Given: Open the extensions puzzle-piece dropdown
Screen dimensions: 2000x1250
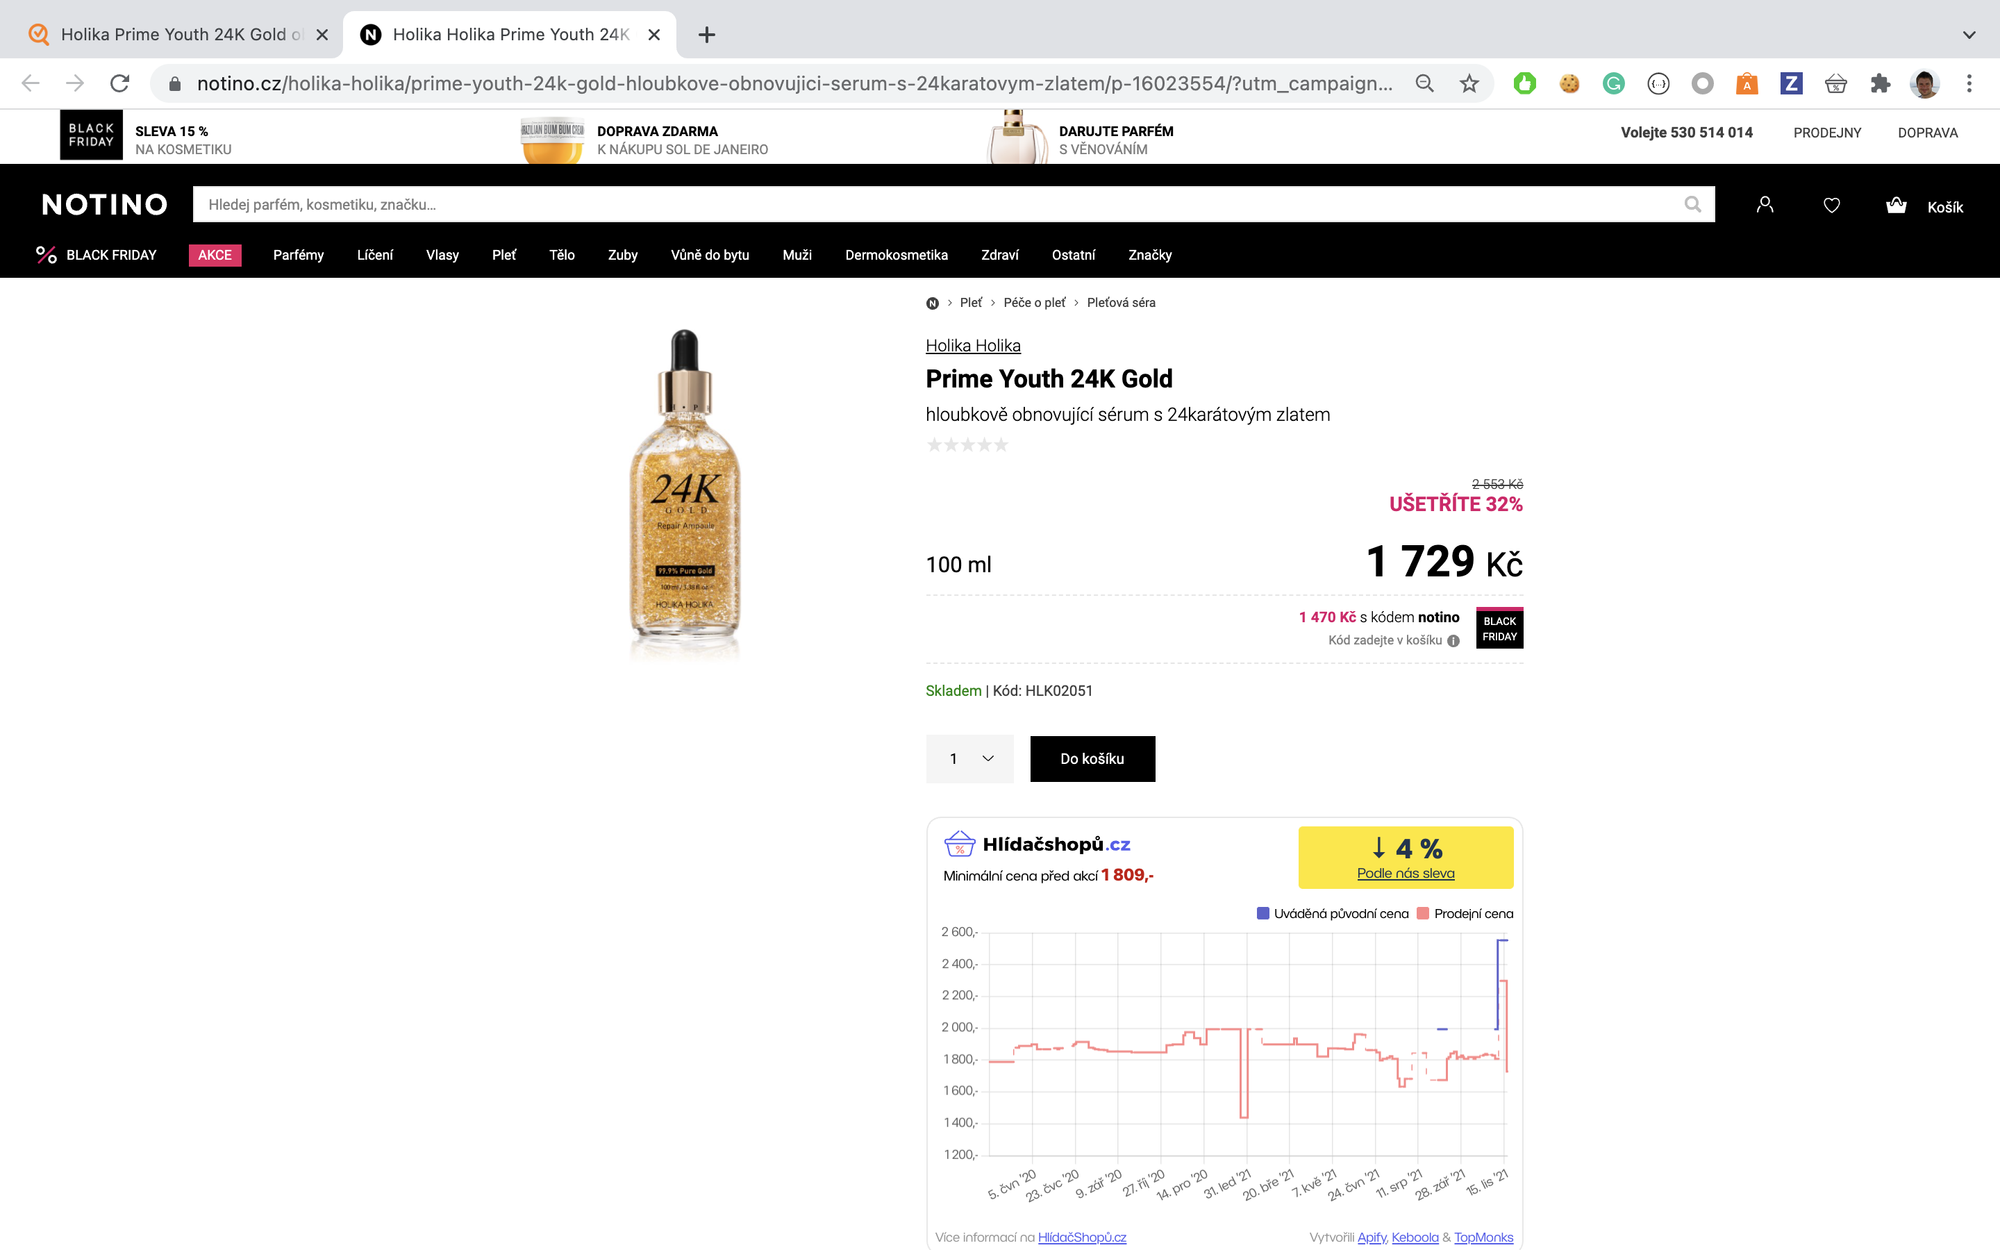Looking at the screenshot, I should [1880, 84].
